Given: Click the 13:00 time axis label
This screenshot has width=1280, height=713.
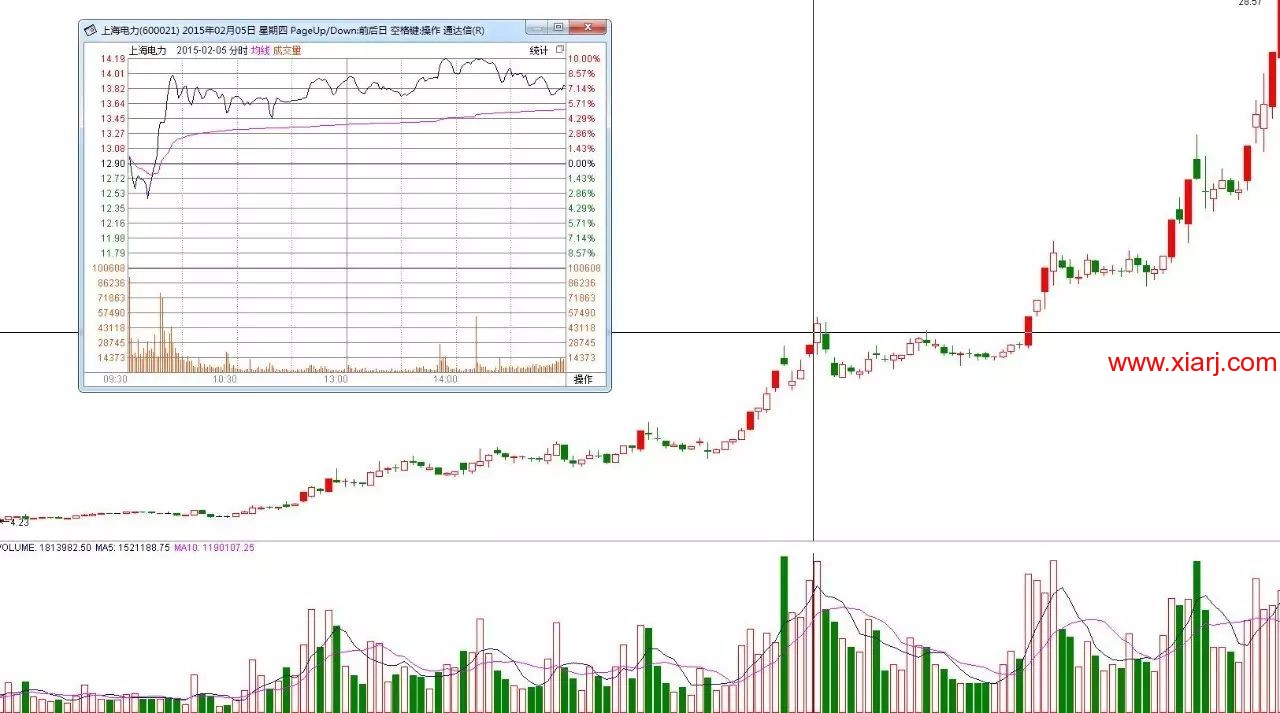Looking at the screenshot, I should [x=335, y=380].
